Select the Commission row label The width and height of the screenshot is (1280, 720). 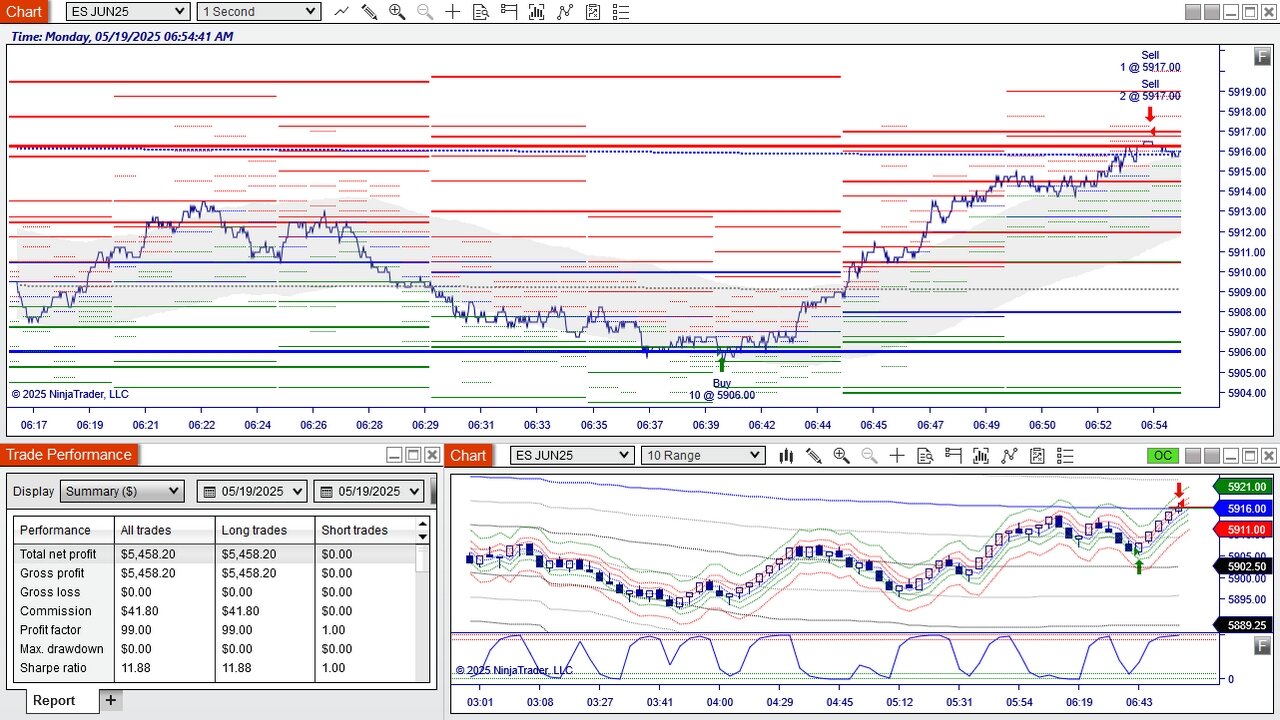[x=55, y=611]
